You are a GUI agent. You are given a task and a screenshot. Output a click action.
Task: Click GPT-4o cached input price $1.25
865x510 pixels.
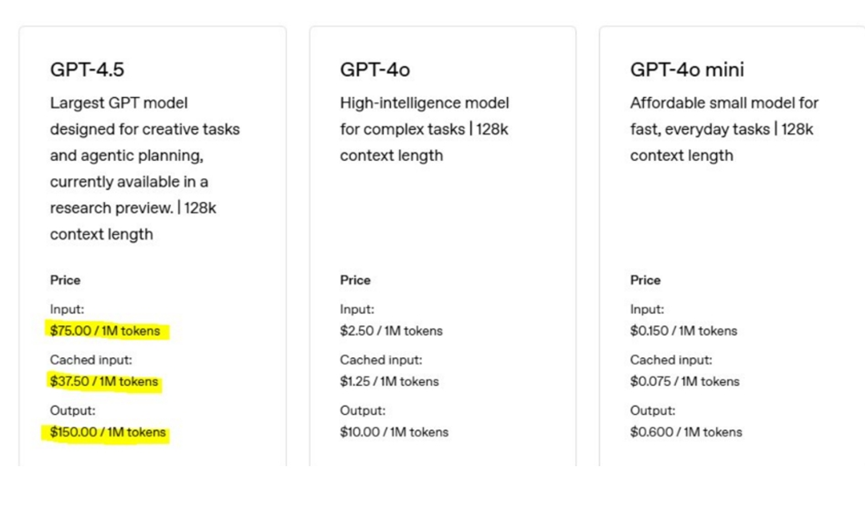pyautogui.click(x=389, y=381)
